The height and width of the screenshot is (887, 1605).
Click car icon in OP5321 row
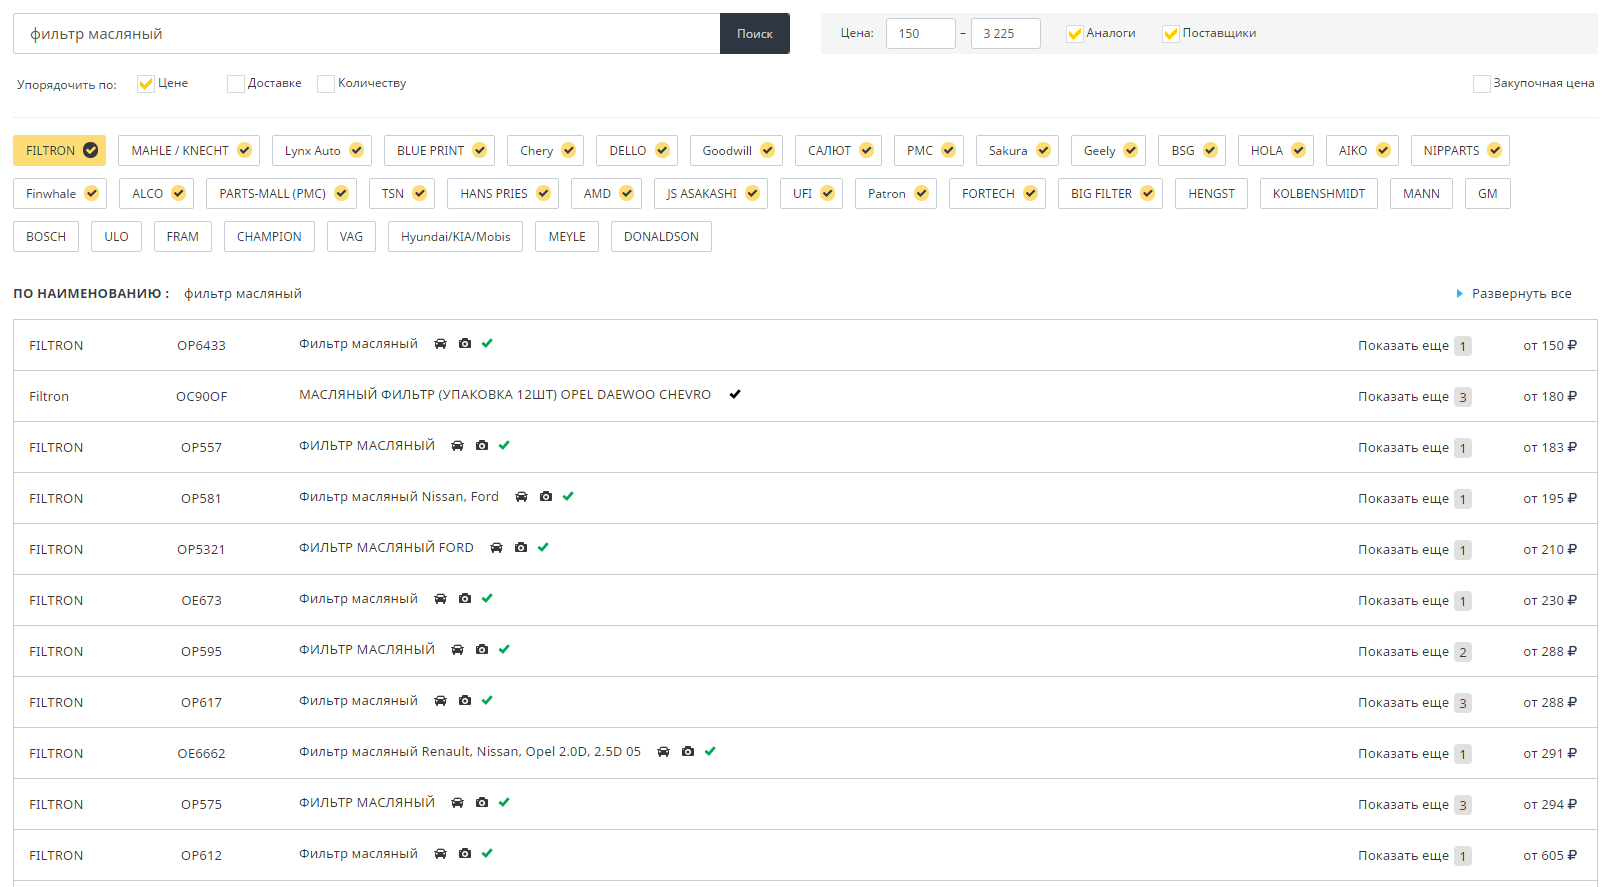tap(496, 548)
